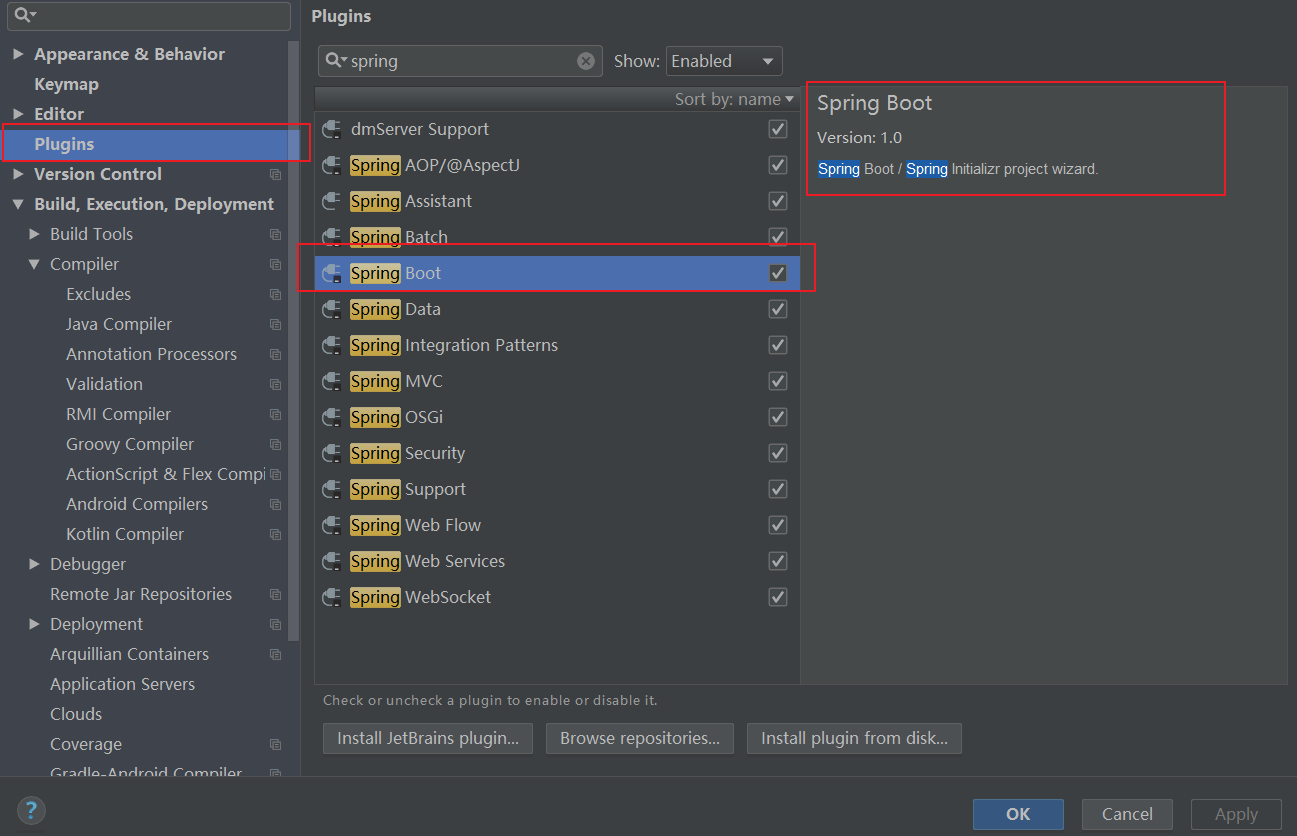Screen dimensions: 1297x836
Task: Click the Install JetBrains plugin button
Action: (428, 739)
